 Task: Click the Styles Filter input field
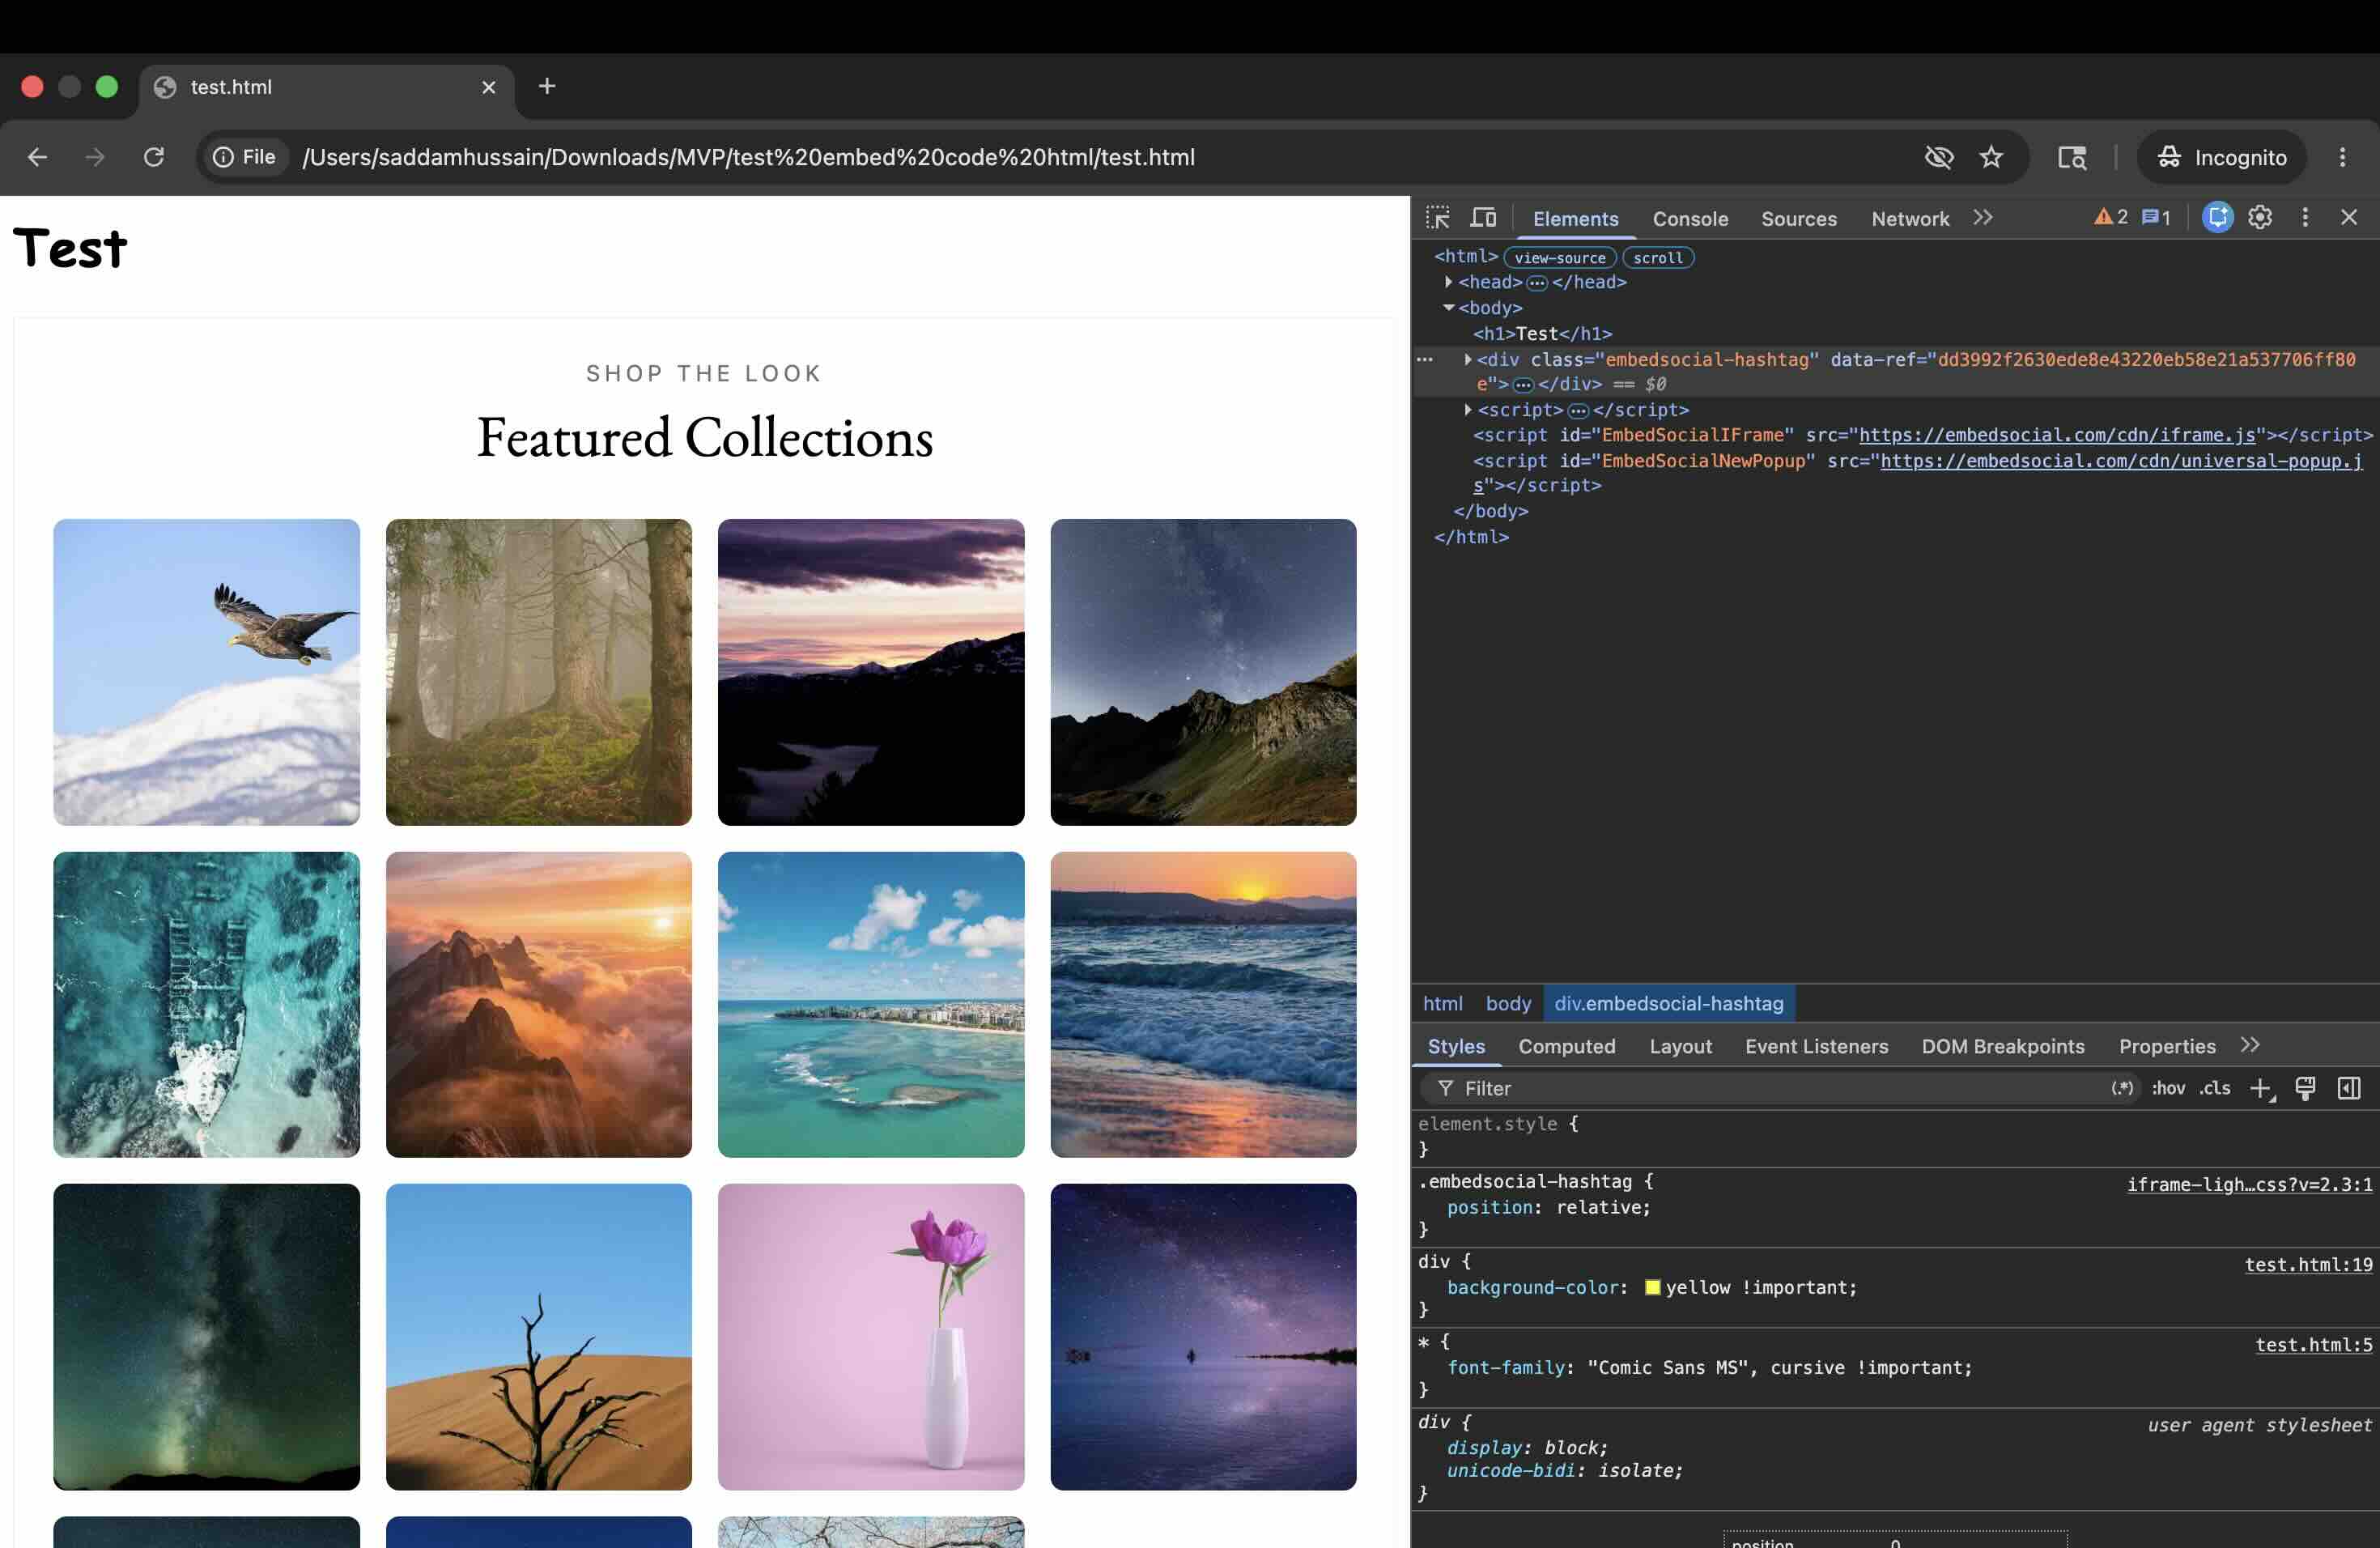[1780, 1088]
